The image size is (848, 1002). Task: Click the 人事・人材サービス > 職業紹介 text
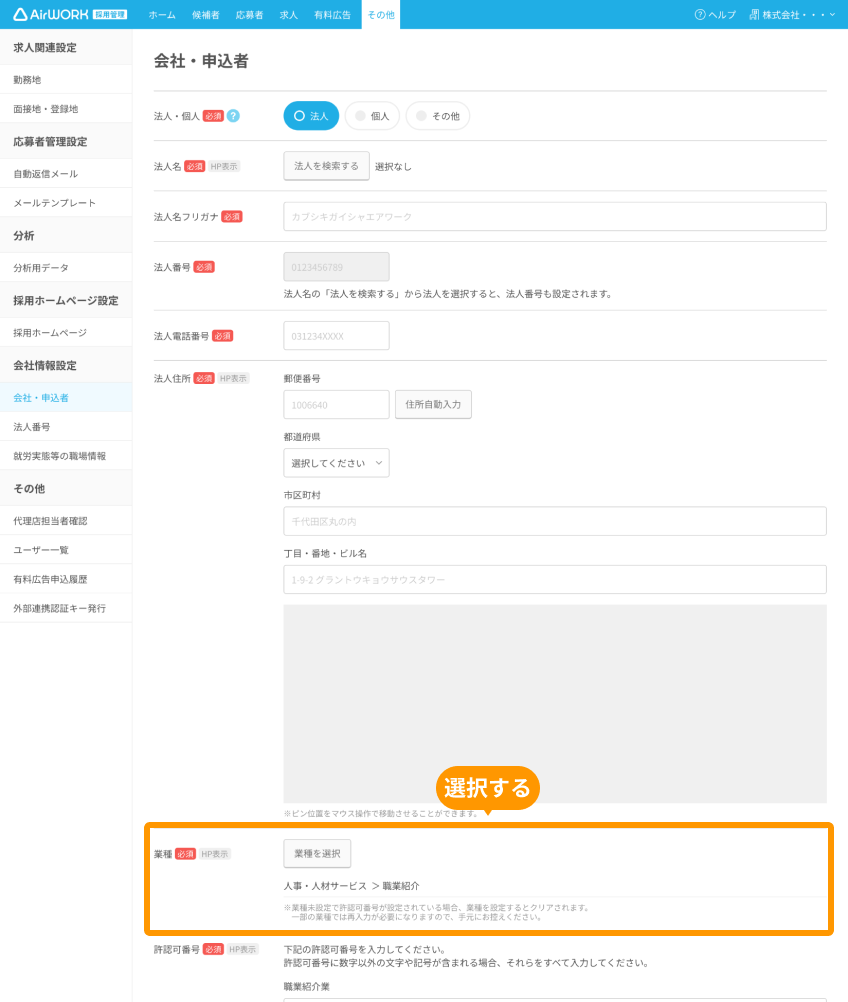coord(351,886)
